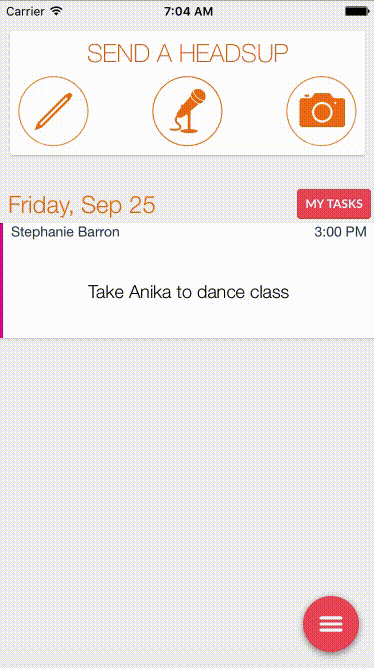The image size is (374, 668).
Task: Open the red hamburger menu button
Action: (331, 624)
